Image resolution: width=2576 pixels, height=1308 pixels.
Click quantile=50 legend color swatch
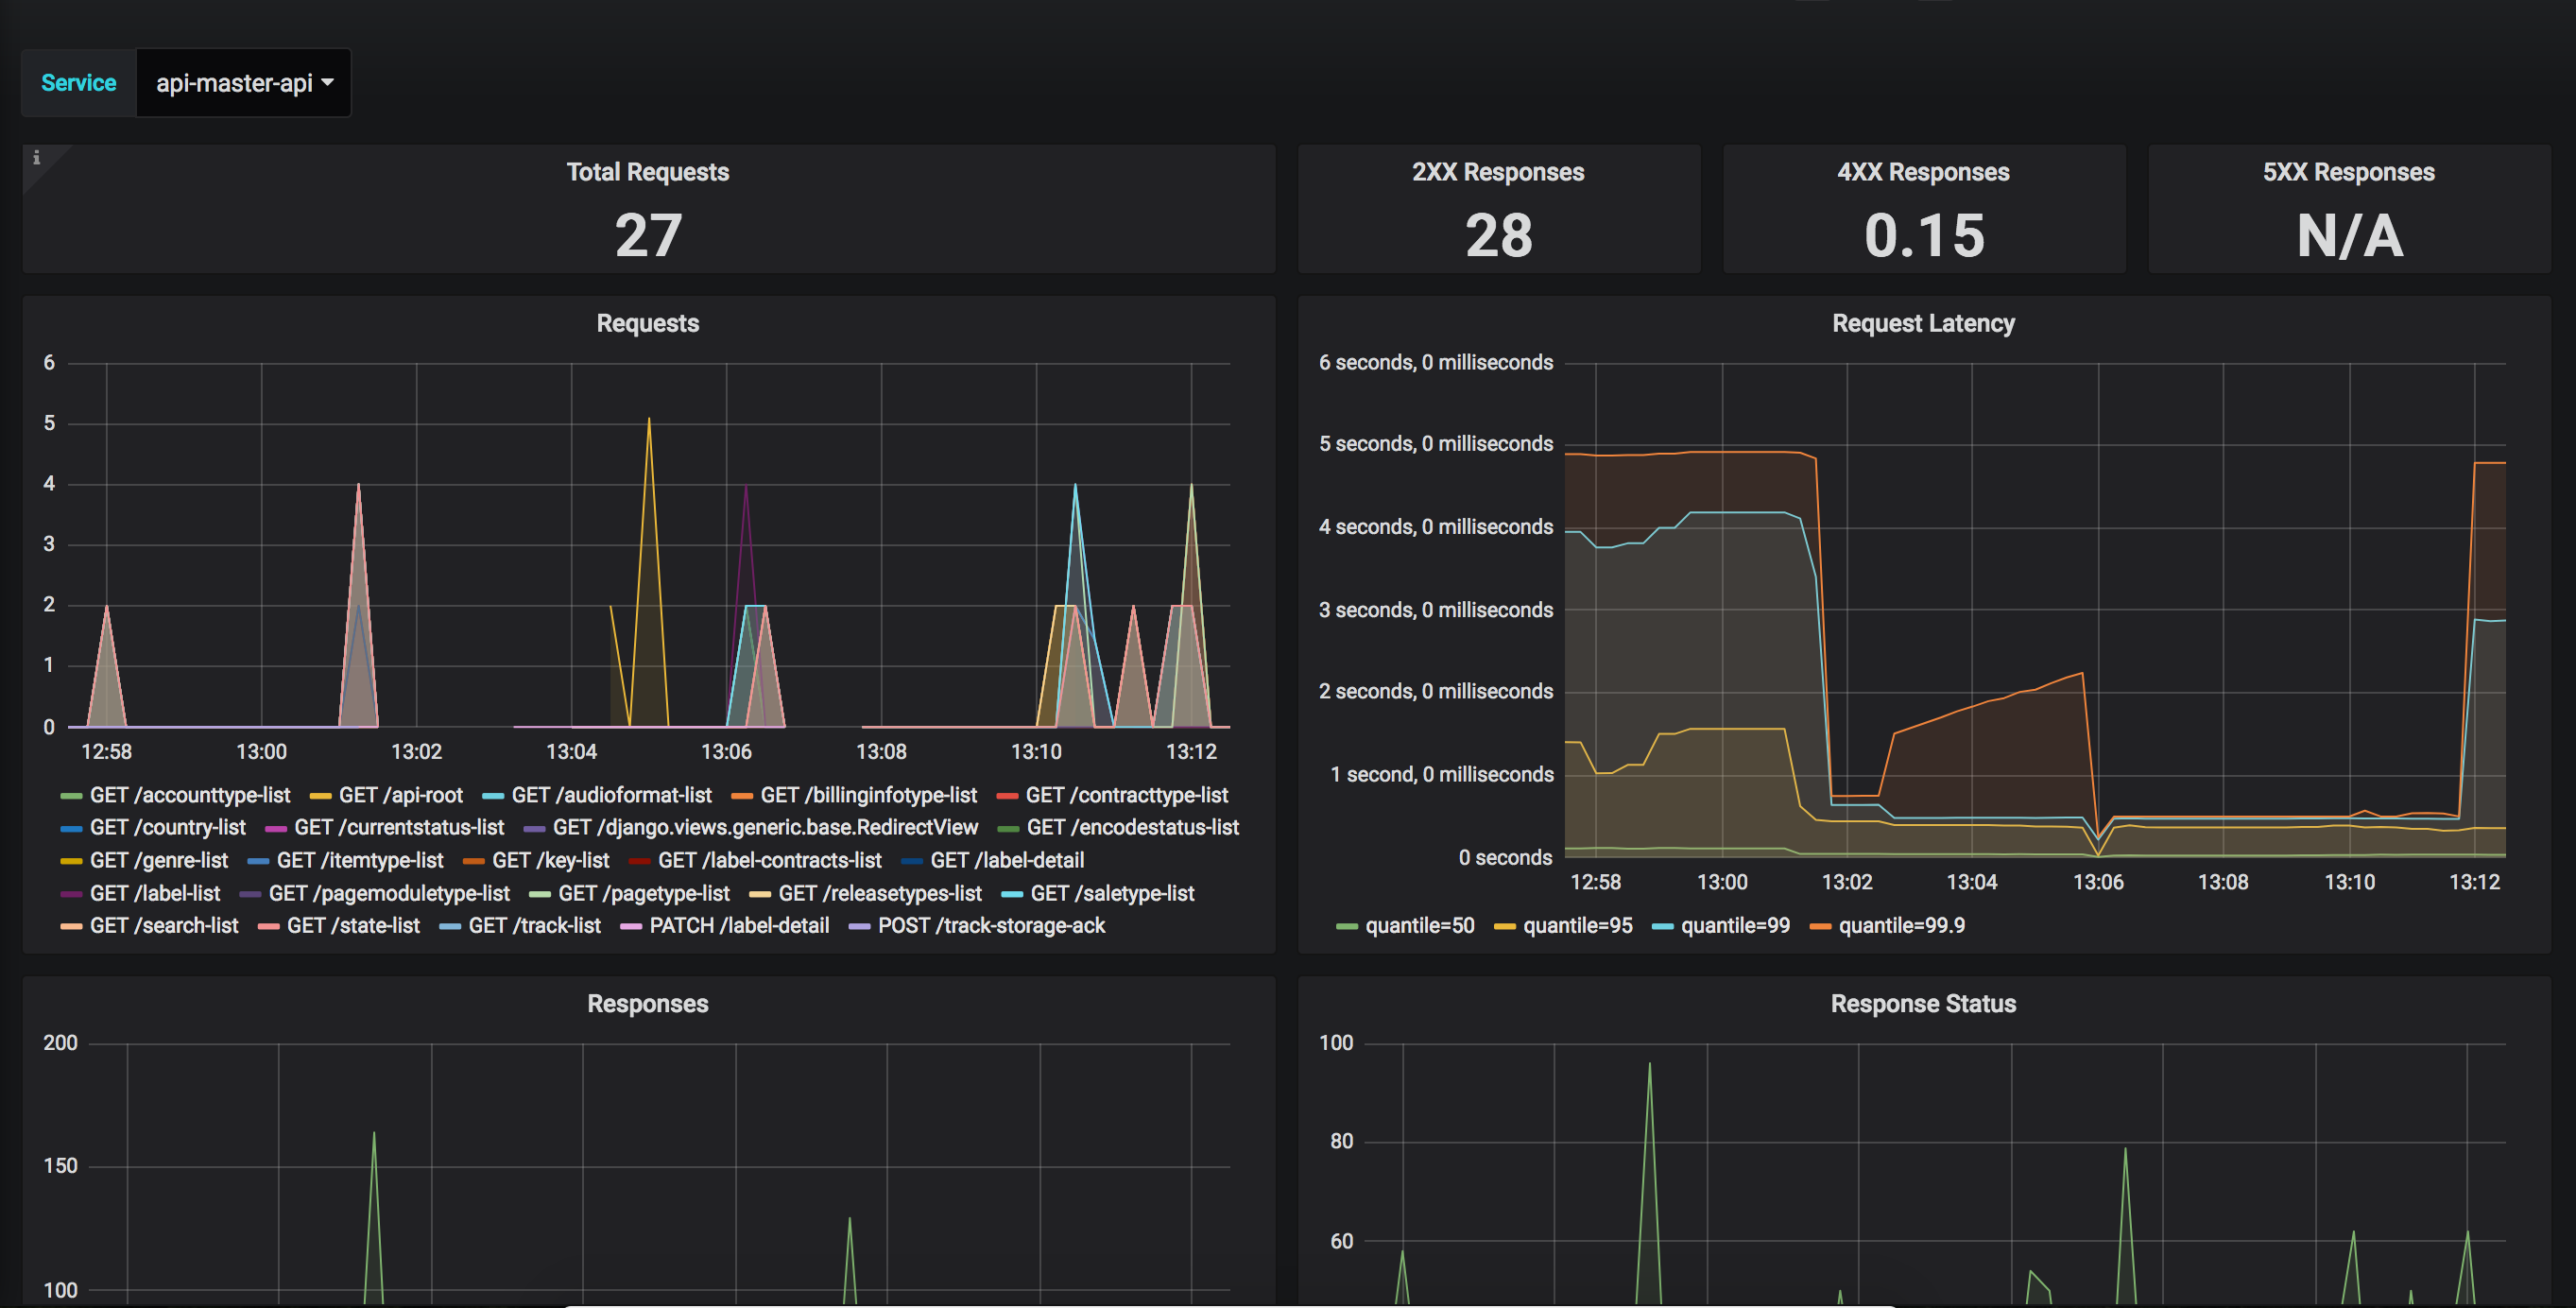coord(1346,927)
